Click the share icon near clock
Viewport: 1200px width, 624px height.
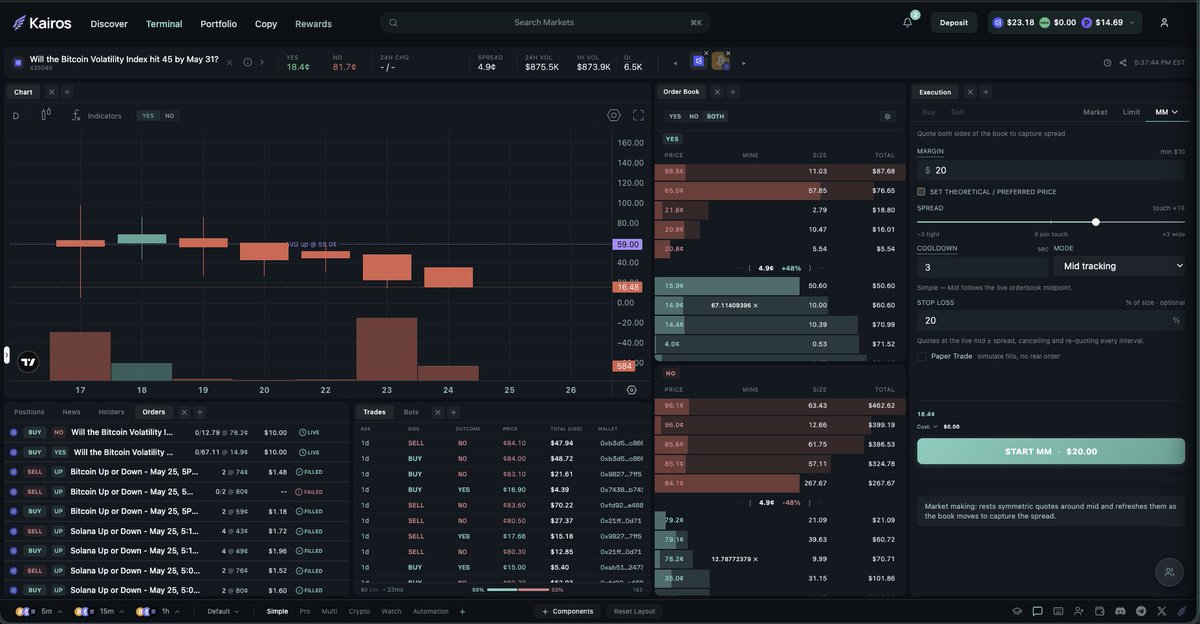(x=1122, y=62)
